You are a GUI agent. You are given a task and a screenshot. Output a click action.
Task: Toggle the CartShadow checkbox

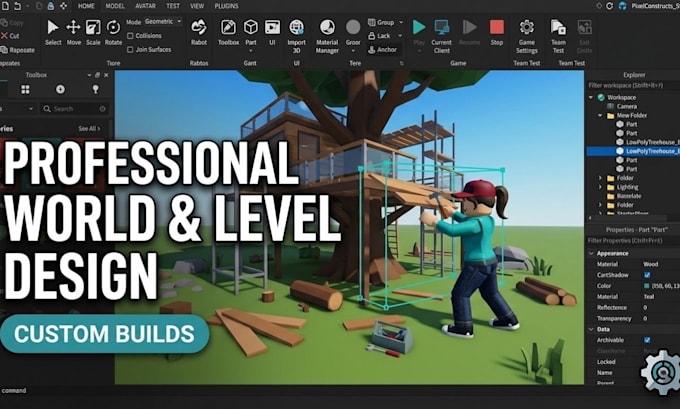pyautogui.click(x=647, y=275)
